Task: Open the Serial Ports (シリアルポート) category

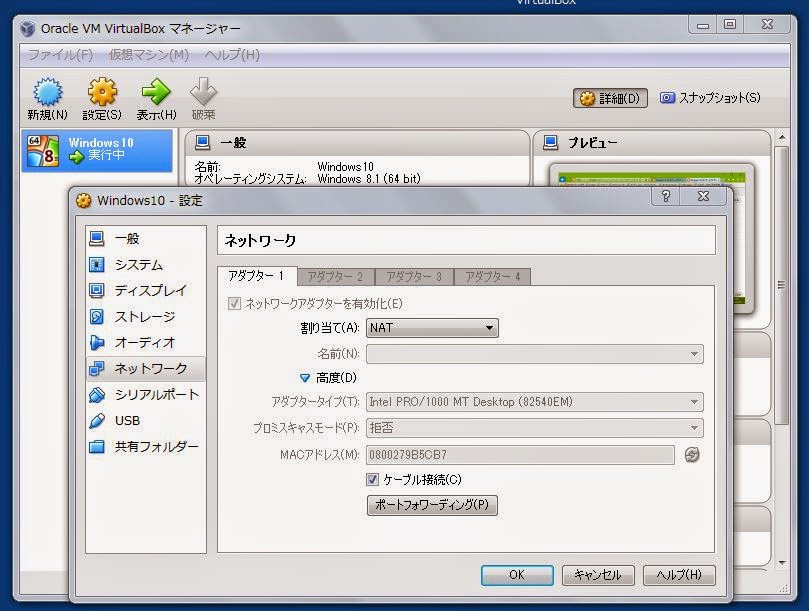Action: tap(145, 395)
